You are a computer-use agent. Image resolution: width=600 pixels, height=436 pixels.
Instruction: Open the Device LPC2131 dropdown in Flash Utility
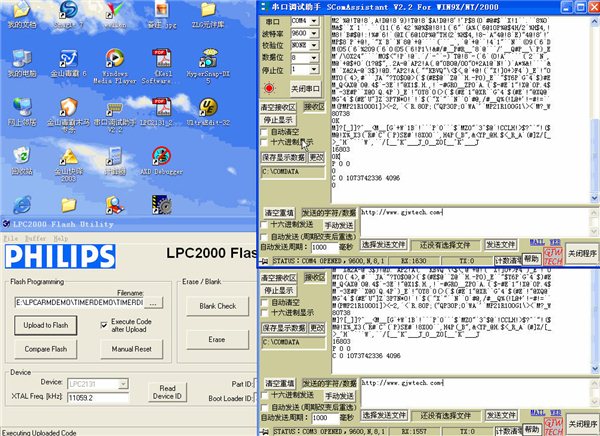[x=123, y=384]
